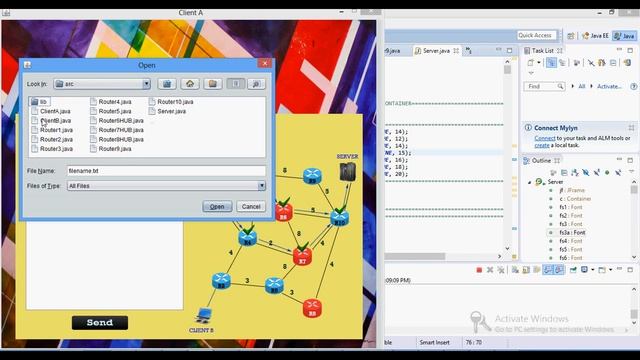Show hidden editor tabs list
The height and width of the screenshot is (360, 640).
[x=469, y=51]
